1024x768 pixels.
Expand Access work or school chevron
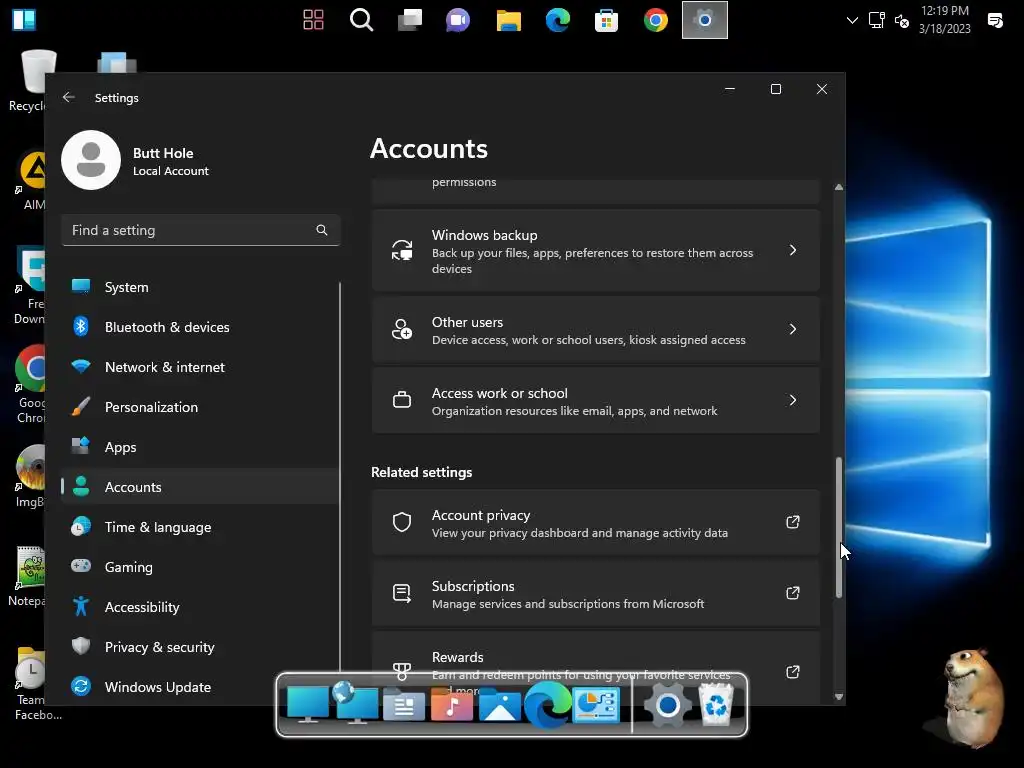point(793,400)
